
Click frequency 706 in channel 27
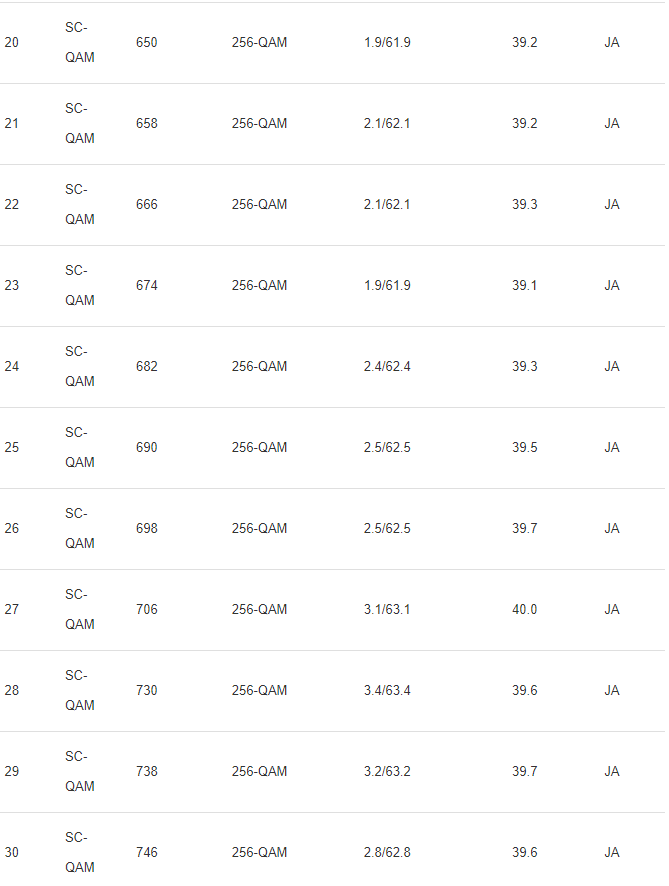[x=146, y=609]
